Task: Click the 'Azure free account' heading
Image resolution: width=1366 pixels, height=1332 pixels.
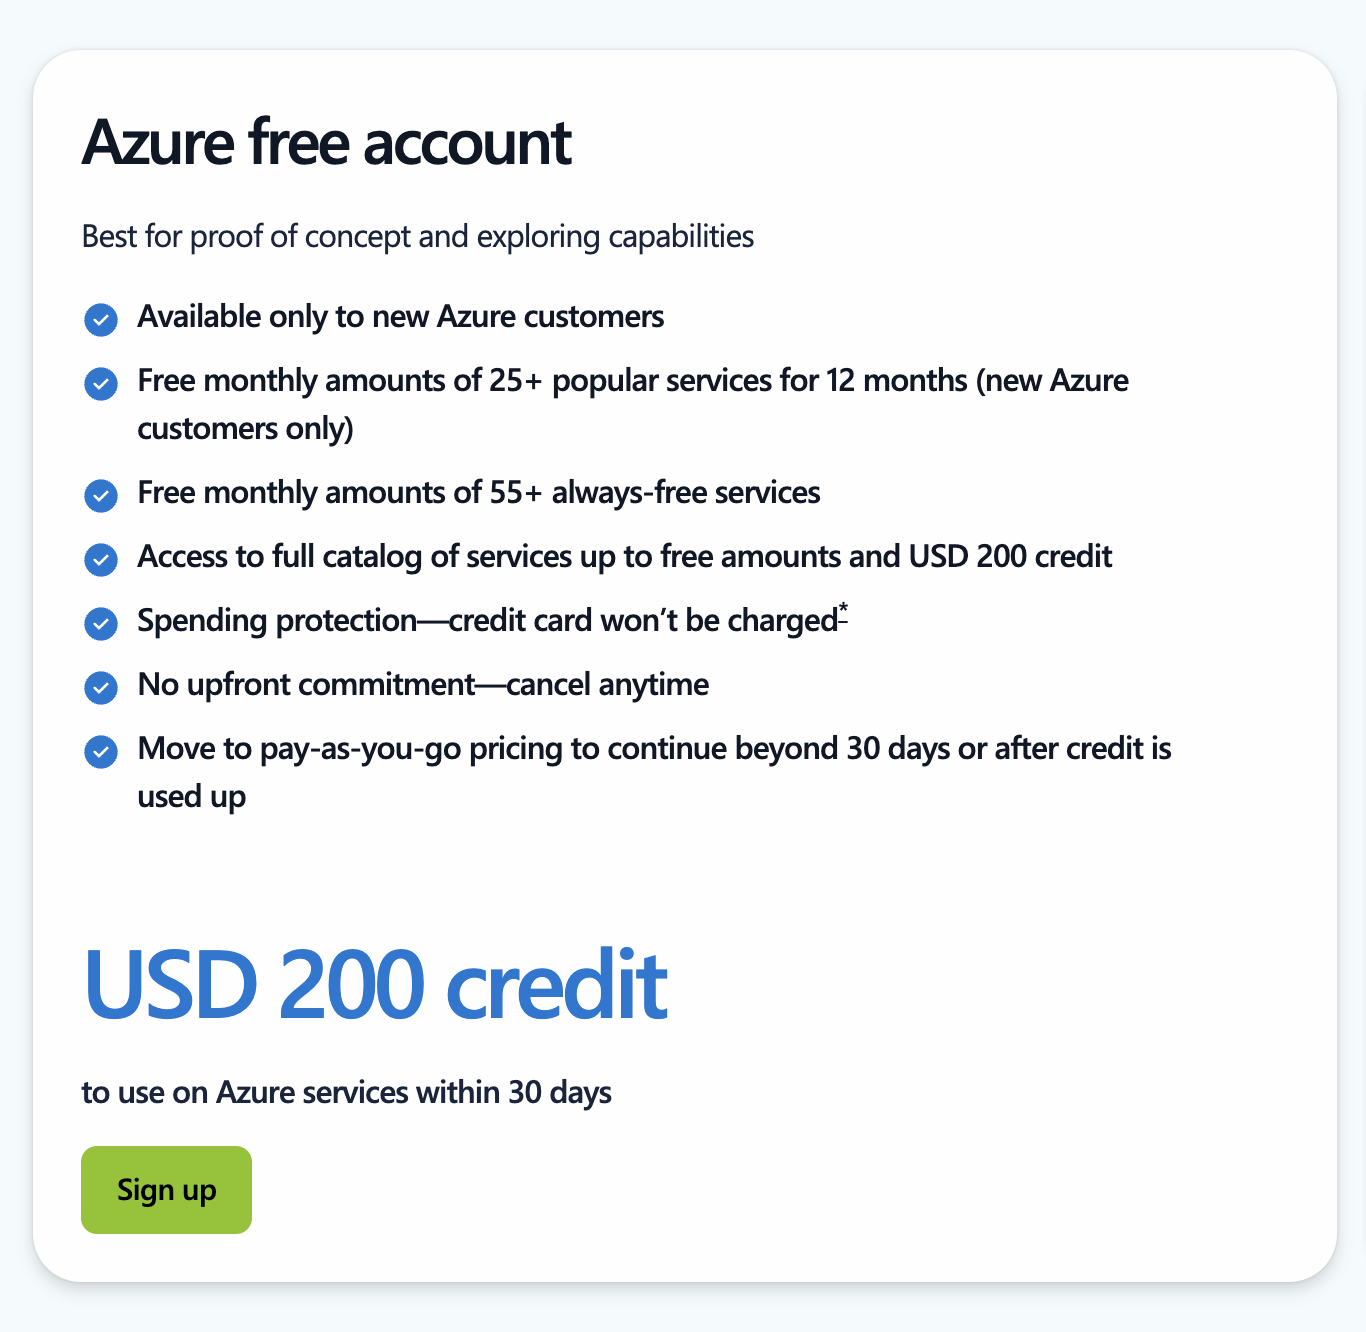Action: 326,142
